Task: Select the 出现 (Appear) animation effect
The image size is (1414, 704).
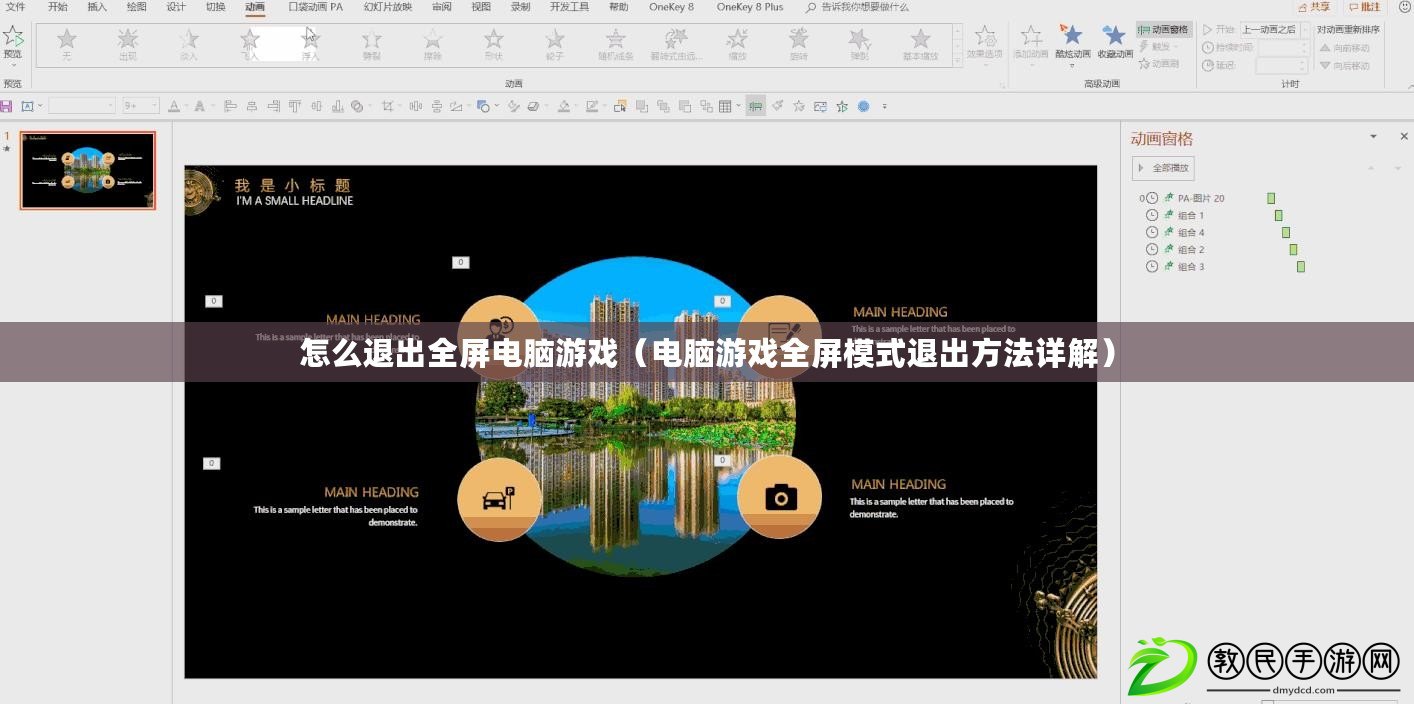Action: [127, 44]
